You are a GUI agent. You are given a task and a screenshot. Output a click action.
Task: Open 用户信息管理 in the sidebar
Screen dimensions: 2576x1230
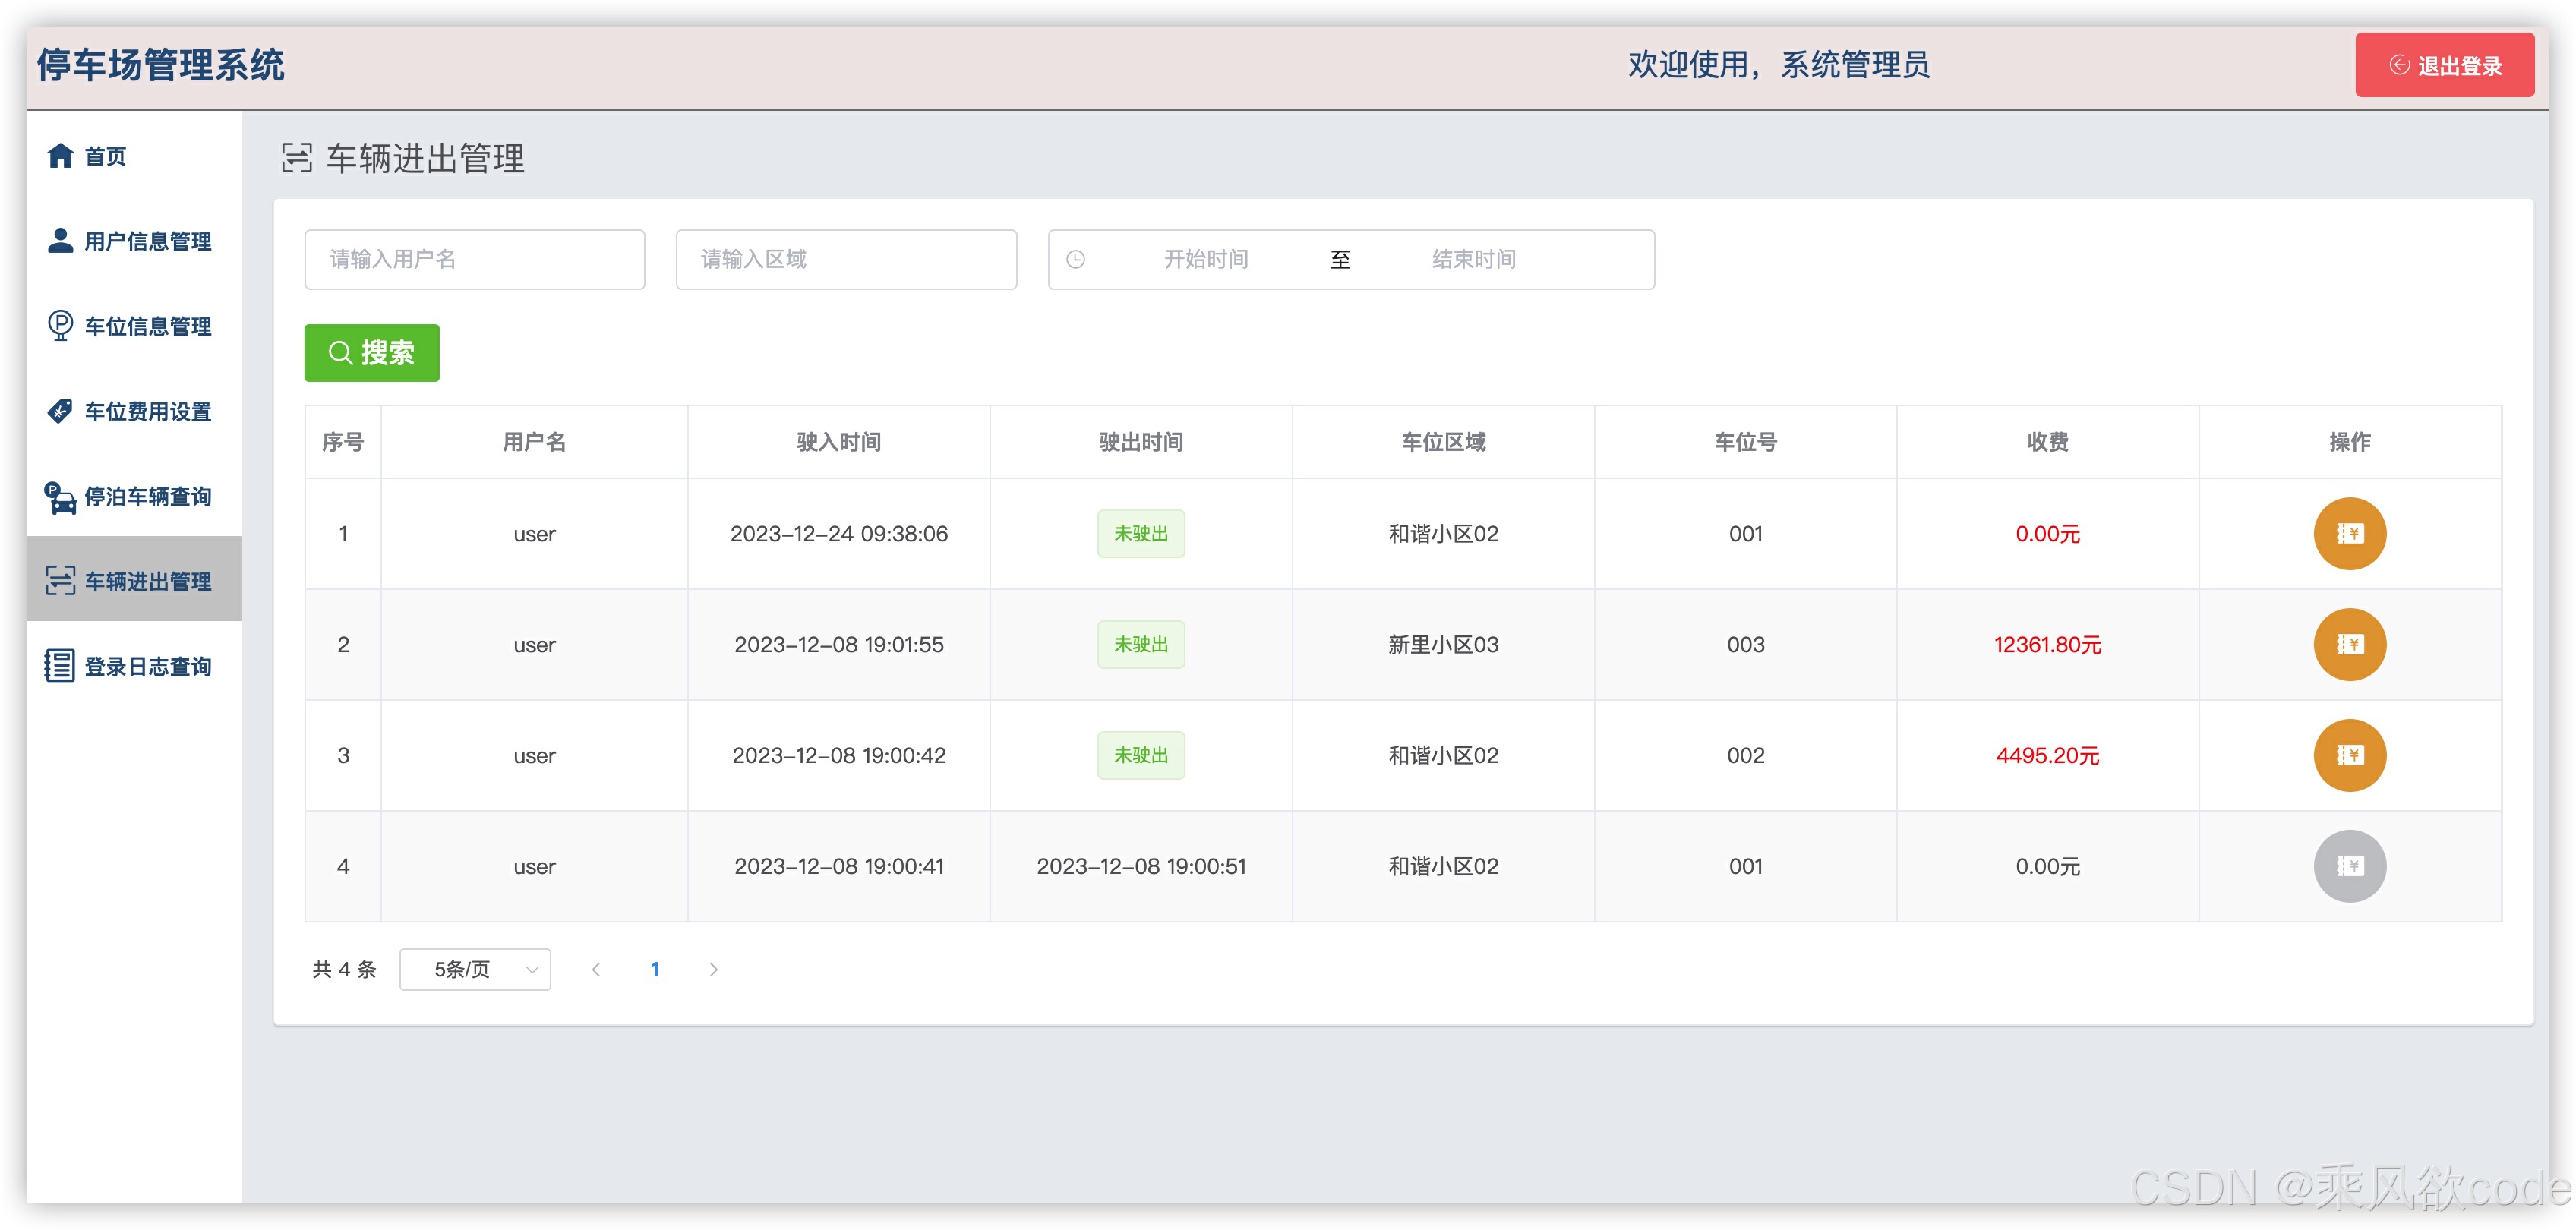coord(147,241)
